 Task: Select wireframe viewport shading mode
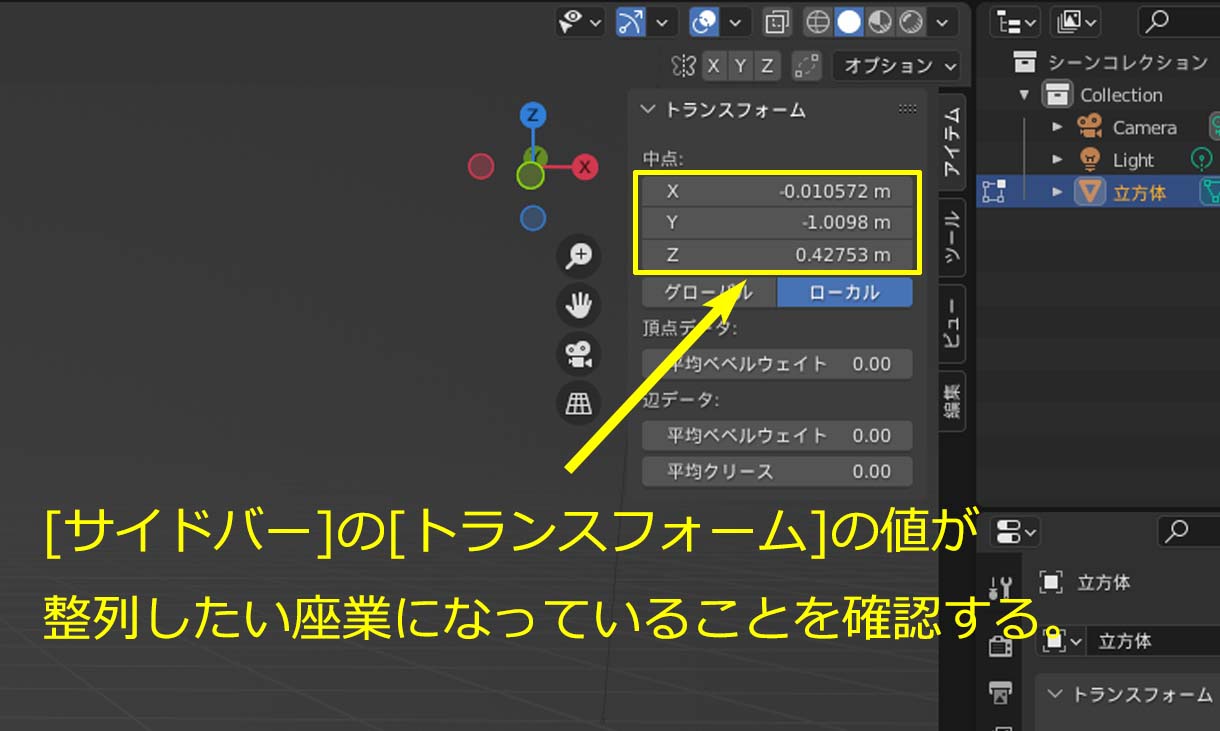(818, 21)
